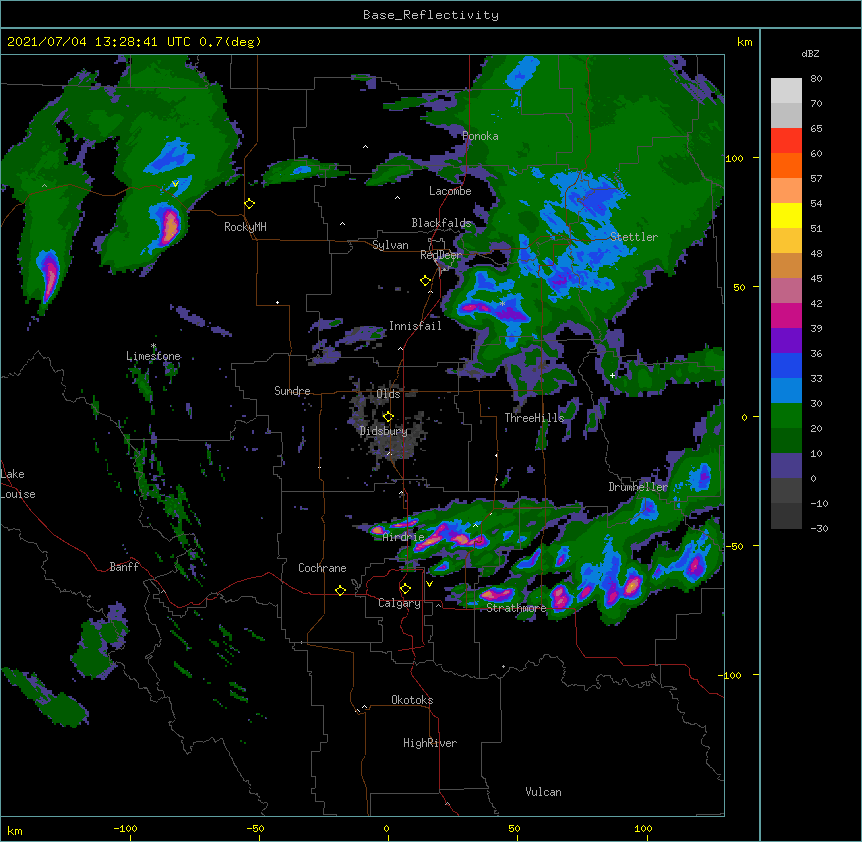Click the Airdrie label
Image resolution: width=862 pixels, height=842 pixels.
pos(404,537)
